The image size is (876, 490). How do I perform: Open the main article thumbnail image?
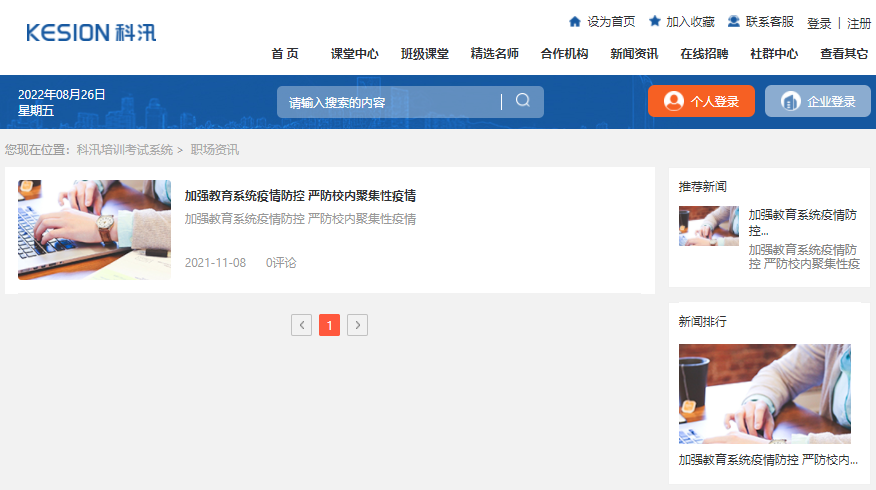(x=94, y=230)
